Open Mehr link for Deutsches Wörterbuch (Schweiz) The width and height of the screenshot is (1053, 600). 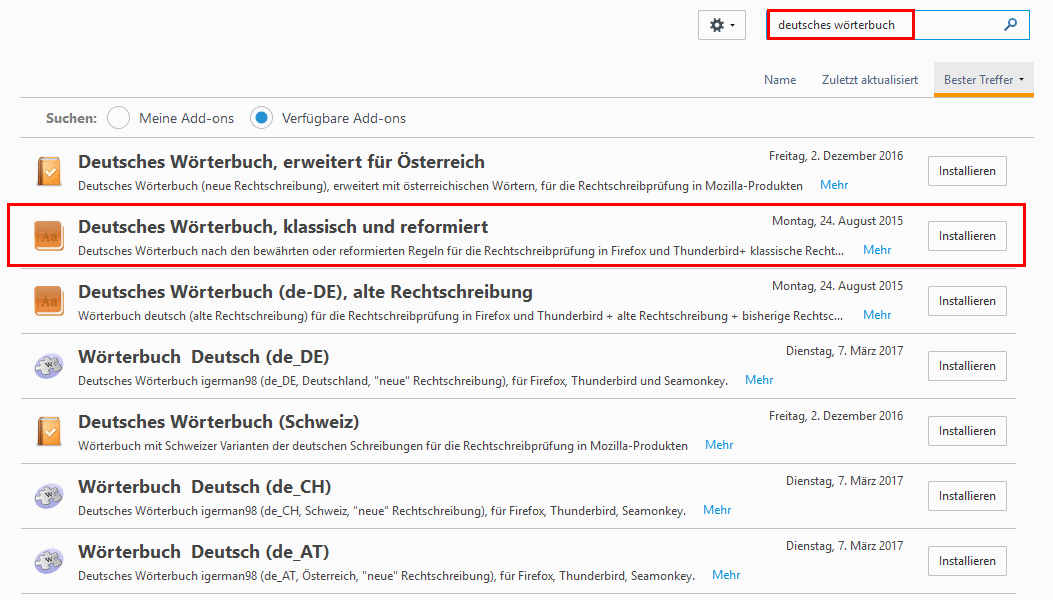pos(719,445)
